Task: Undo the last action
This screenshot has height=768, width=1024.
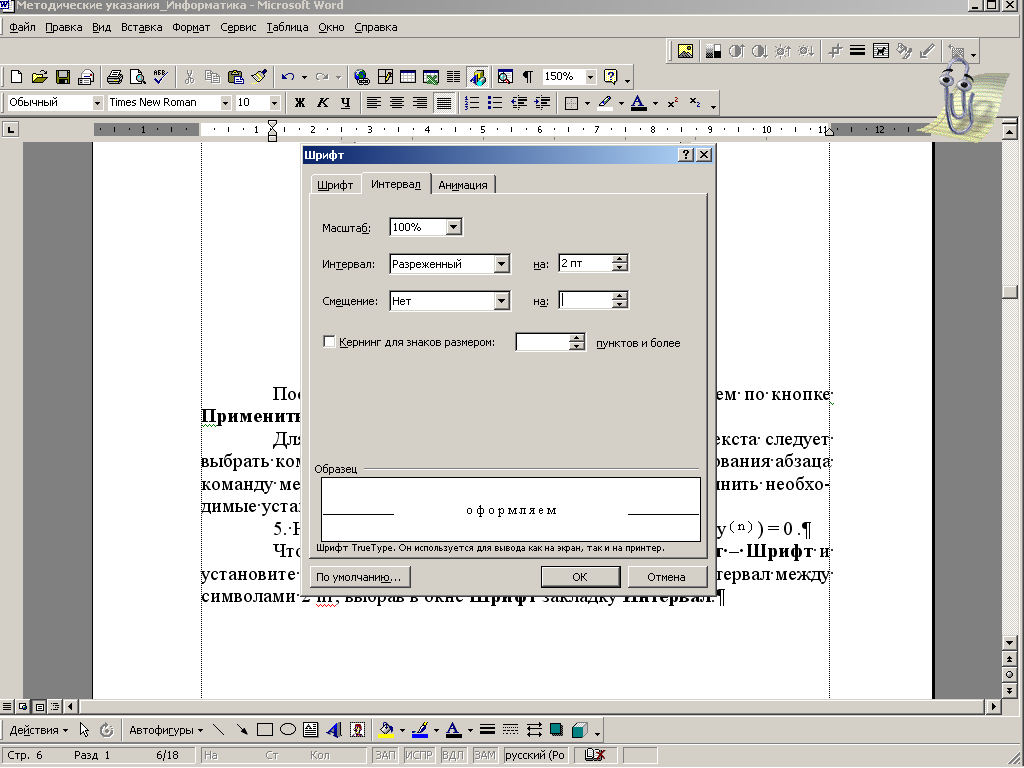Action: click(287, 77)
